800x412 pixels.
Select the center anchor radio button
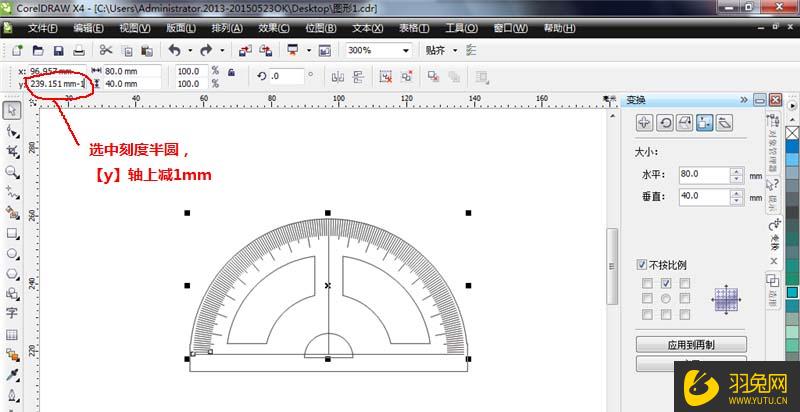[665, 299]
